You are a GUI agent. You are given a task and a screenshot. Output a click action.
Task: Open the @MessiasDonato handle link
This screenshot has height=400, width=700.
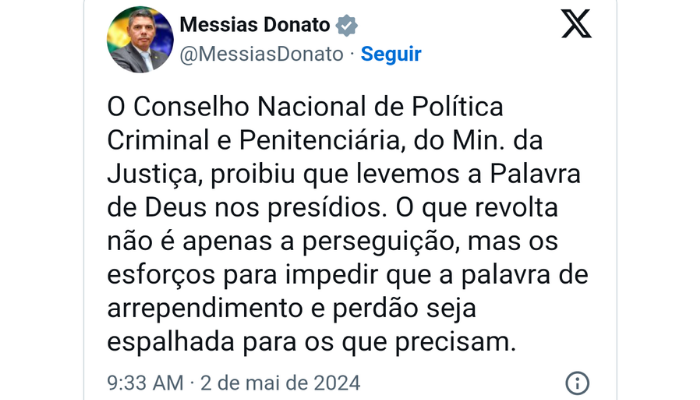tap(260, 54)
